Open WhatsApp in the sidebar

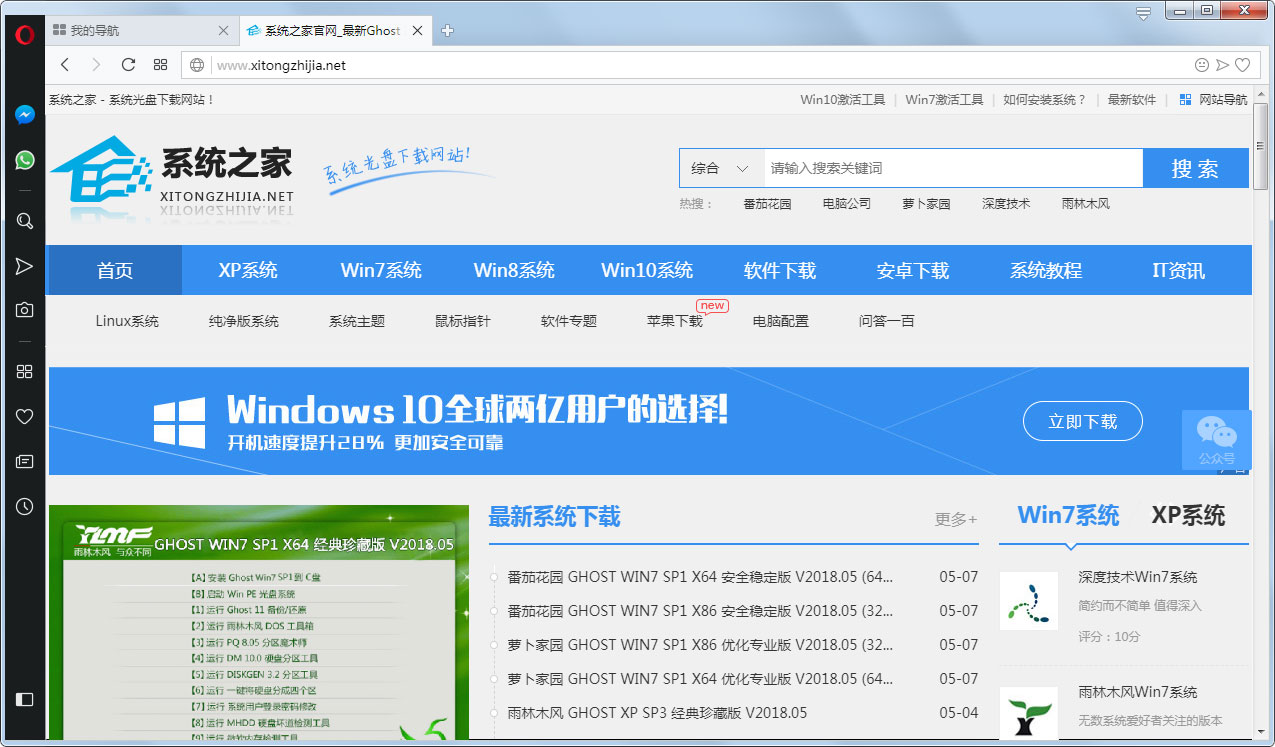pos(25,160)
